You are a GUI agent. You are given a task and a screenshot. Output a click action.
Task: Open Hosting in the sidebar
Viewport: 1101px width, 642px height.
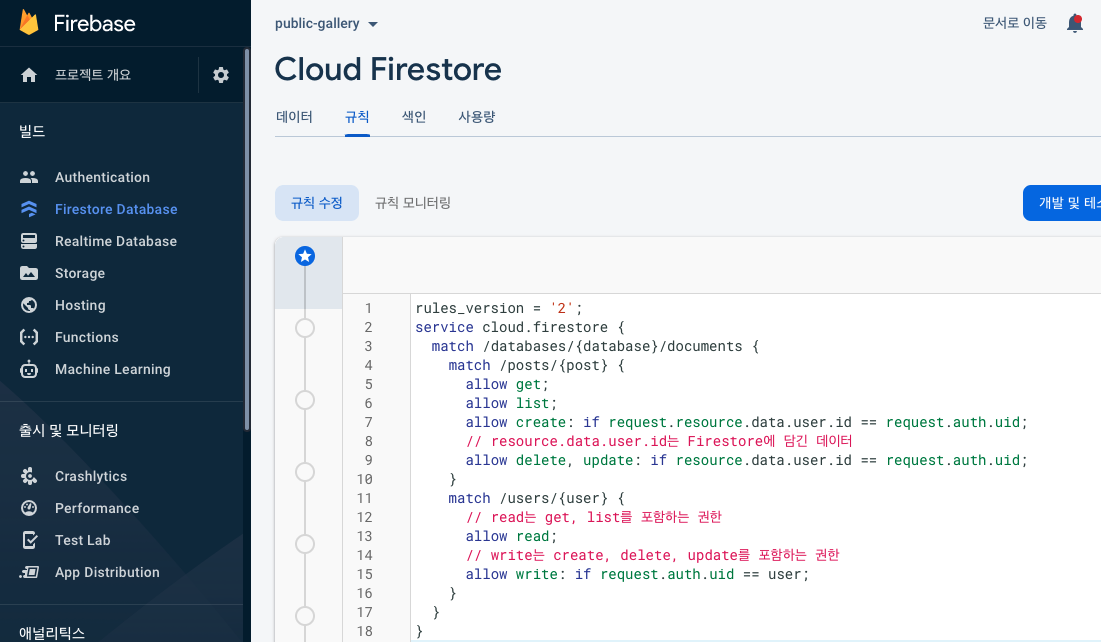tap(80, 305)
